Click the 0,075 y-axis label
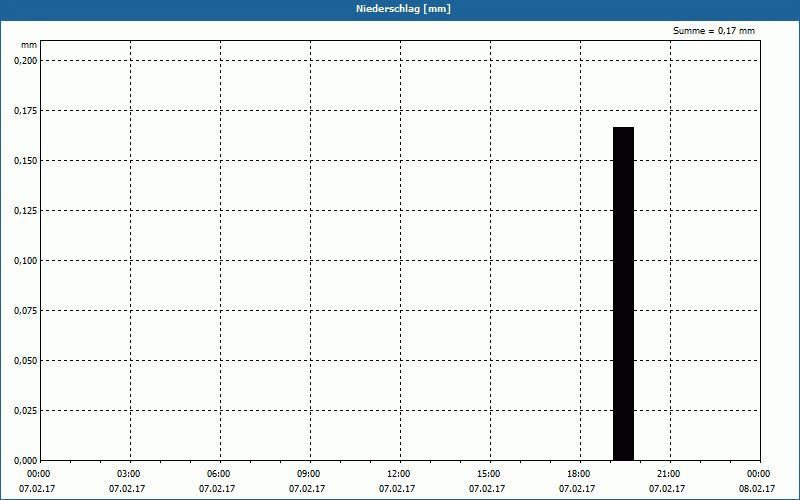800x500 pixels. pos(26,311)
